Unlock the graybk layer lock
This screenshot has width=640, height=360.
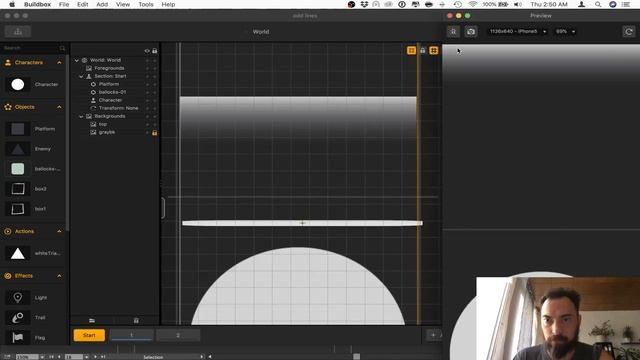(x=155, y=133)
